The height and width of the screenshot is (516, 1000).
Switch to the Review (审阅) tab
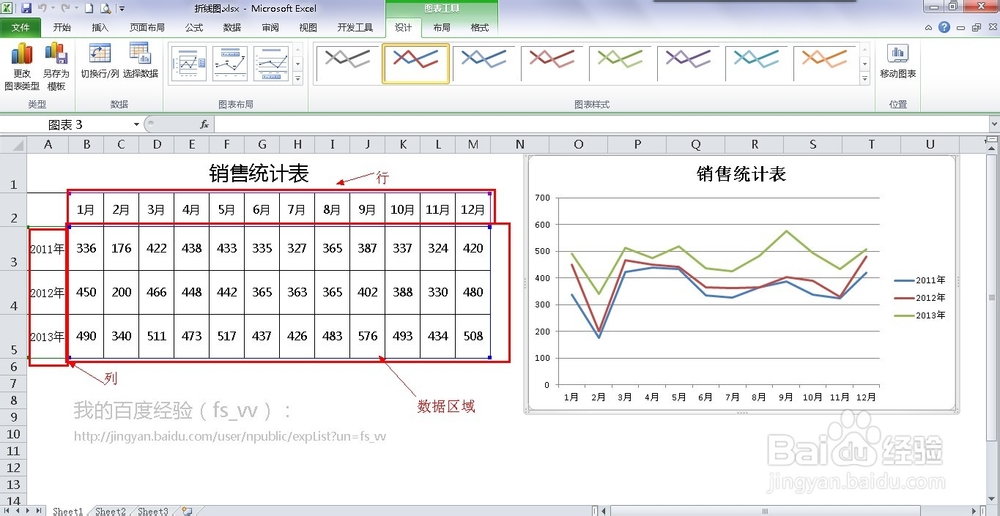270,27
